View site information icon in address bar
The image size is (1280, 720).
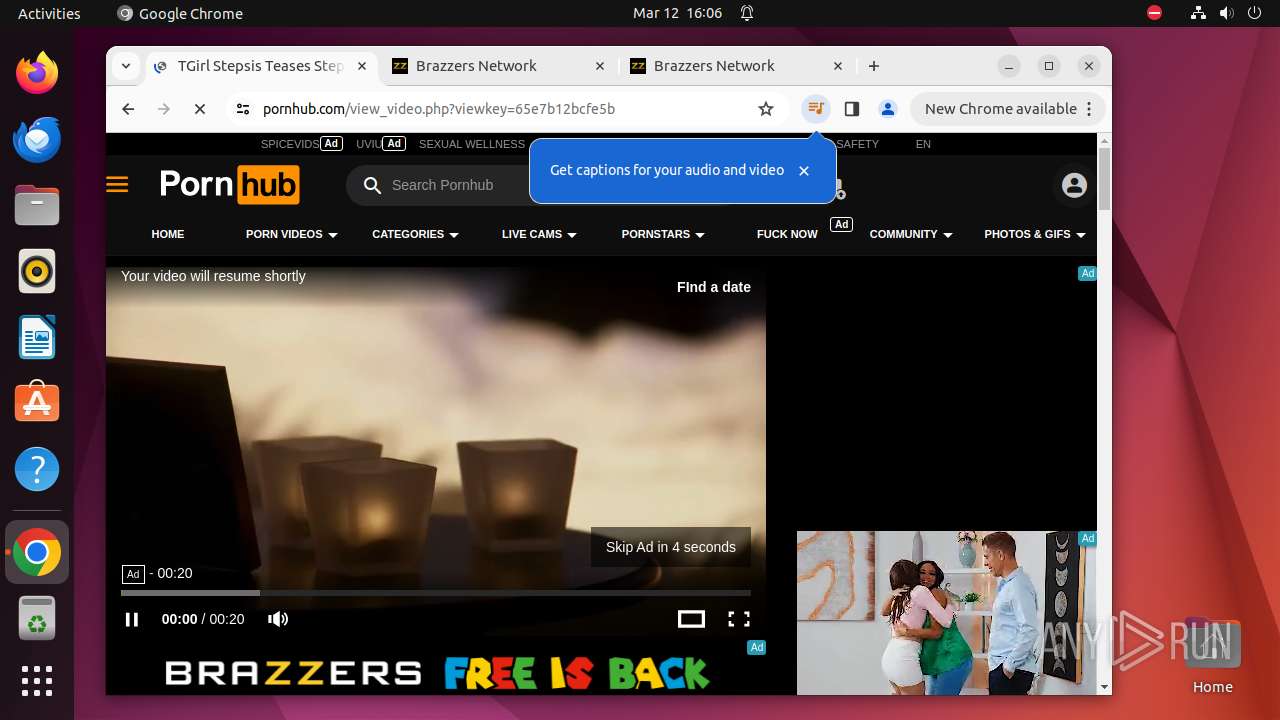coord(242,109)
